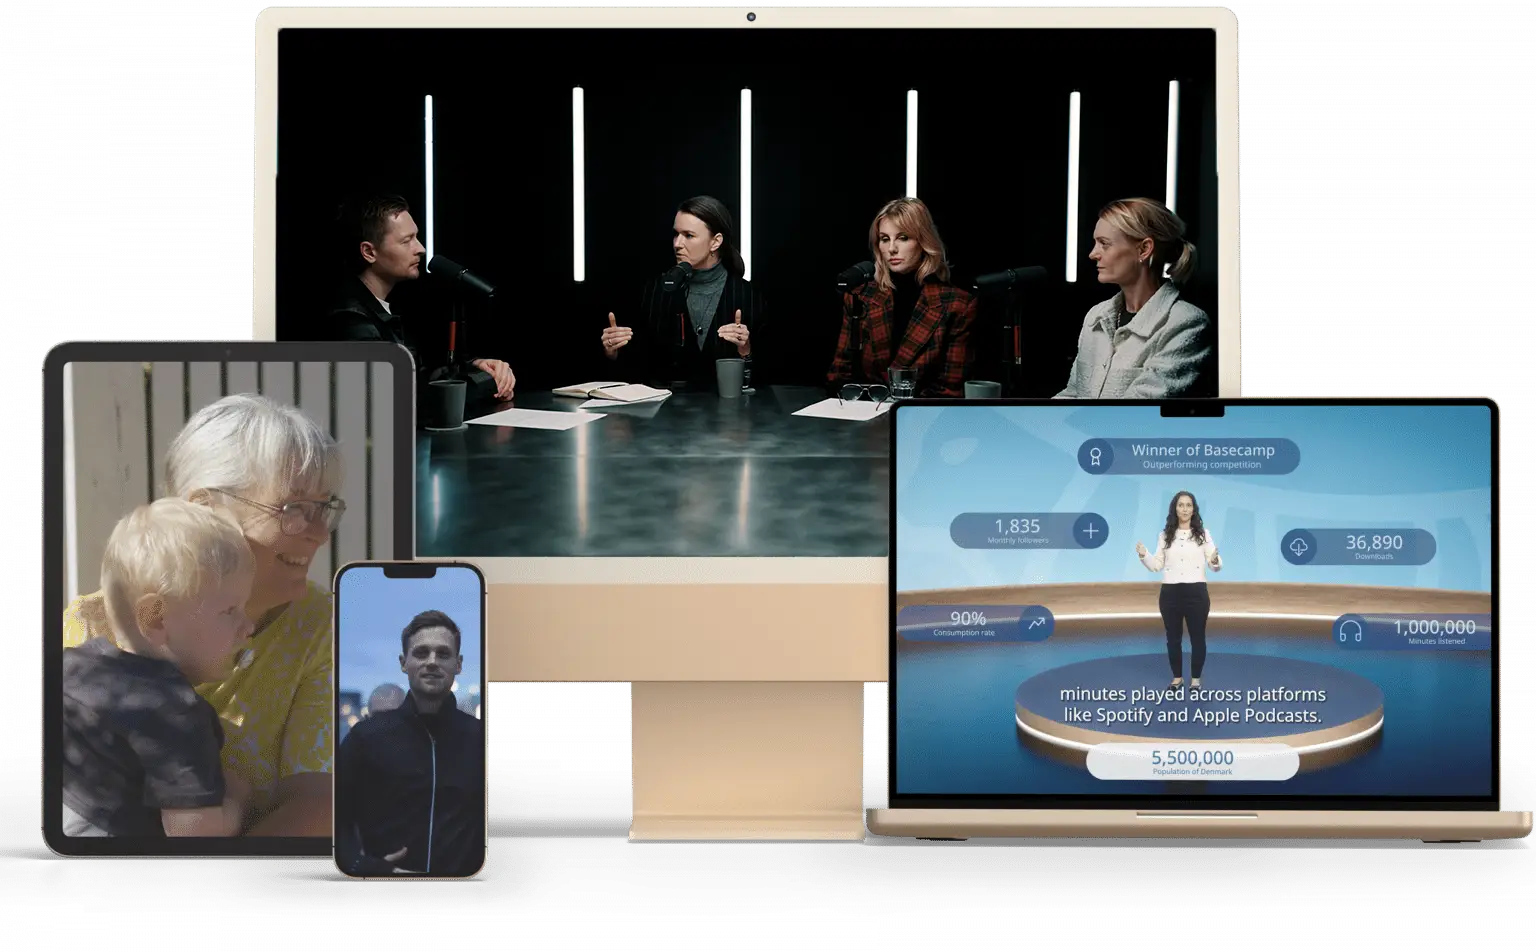
Task: Click the award ribbon icon beside Winner of Basecamp
Action: [x=1095, y=457]
